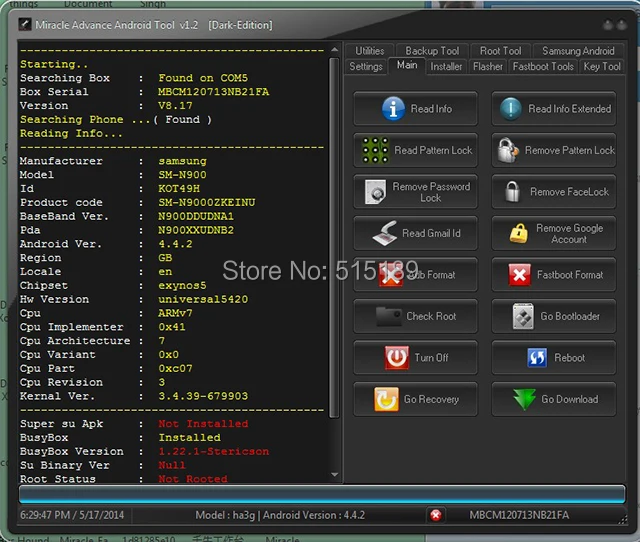
Task: Open the Utilities tab
Action: pos(369,51)
